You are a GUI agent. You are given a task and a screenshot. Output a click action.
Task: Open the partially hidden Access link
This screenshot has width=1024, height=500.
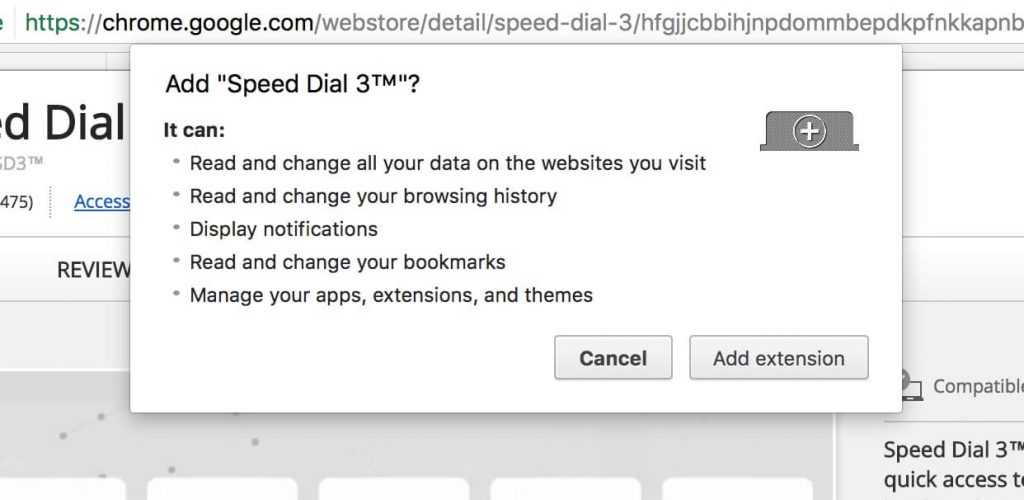(x=102, y=202)
